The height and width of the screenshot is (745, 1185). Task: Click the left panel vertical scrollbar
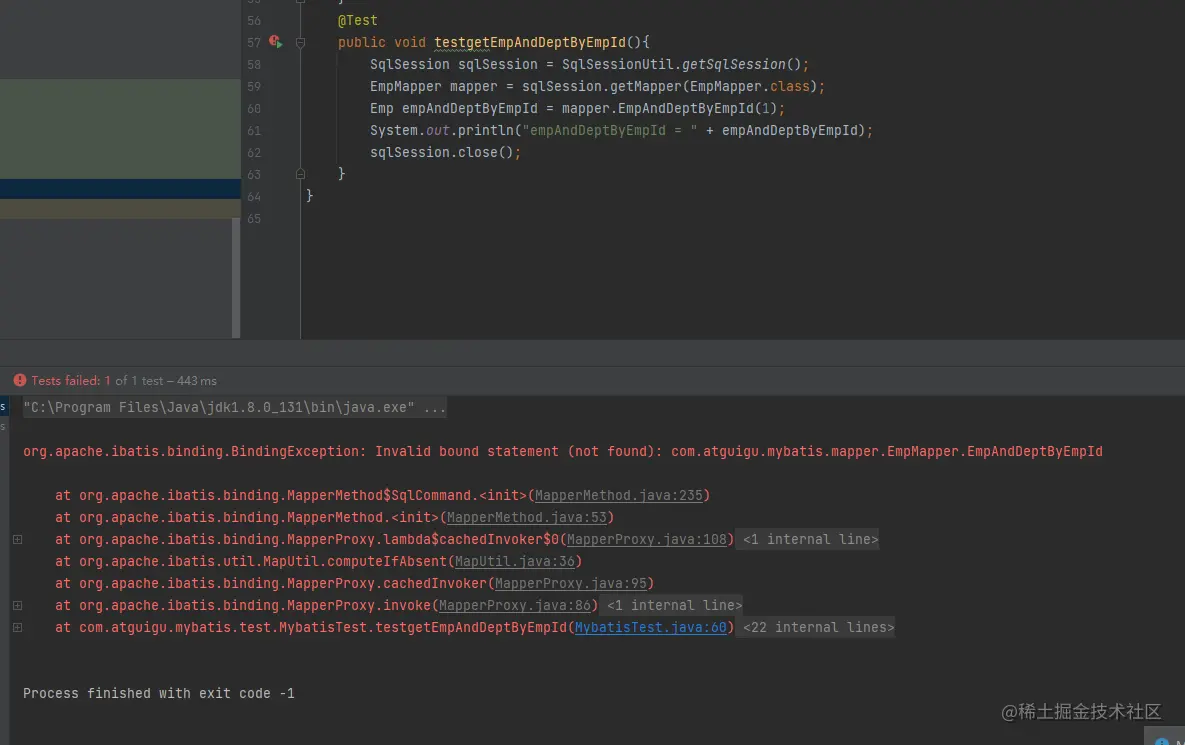pyautogui.click(x=236, y=279)
